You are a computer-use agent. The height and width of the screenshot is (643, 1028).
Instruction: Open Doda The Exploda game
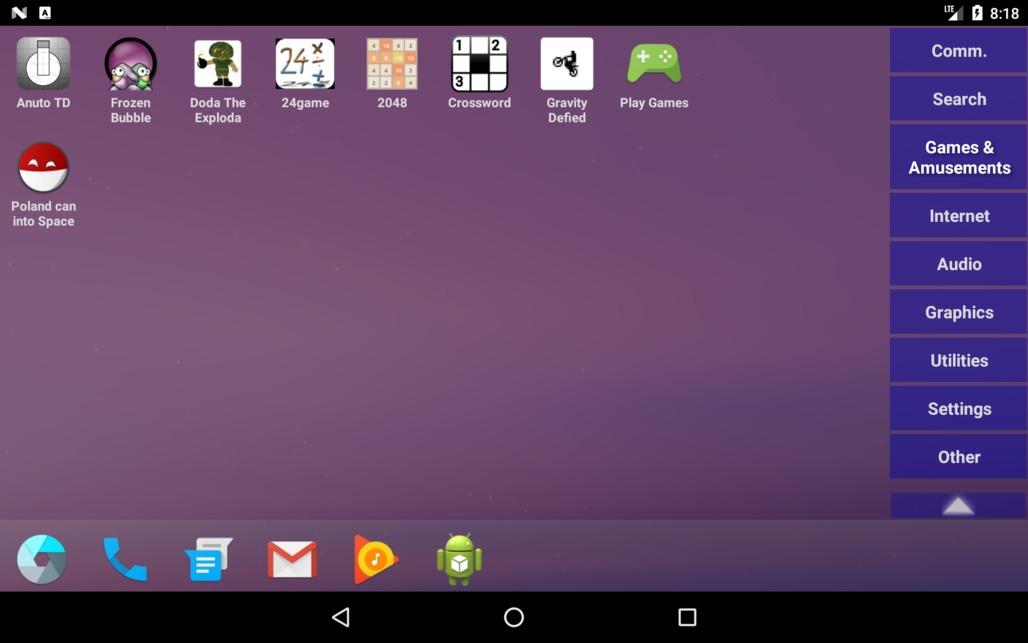(217, 65)
